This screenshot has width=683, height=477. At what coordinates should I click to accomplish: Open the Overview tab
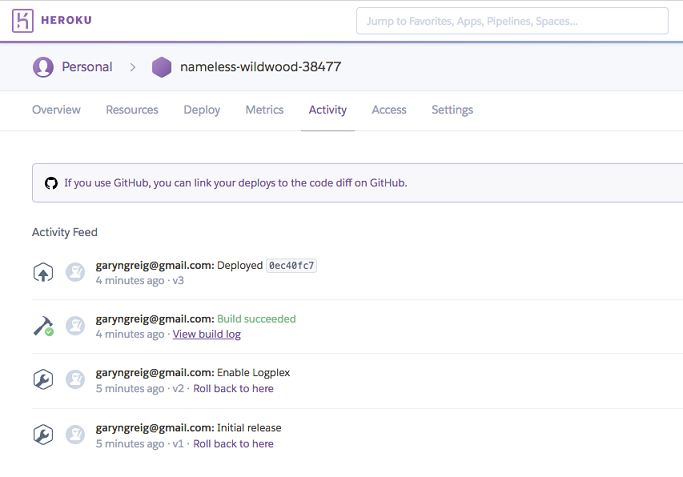(56, 110)
